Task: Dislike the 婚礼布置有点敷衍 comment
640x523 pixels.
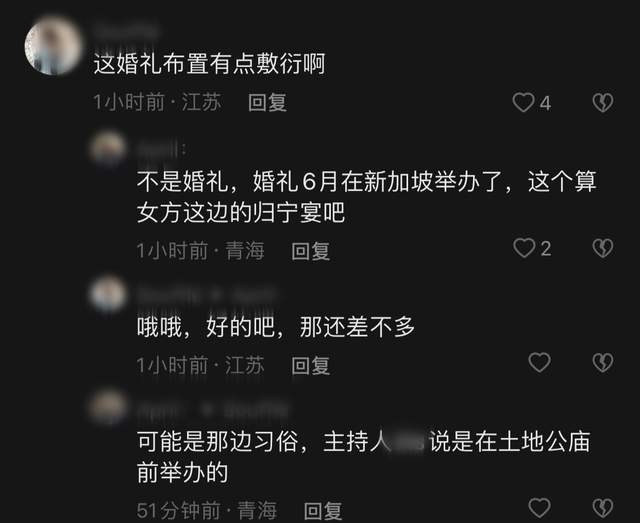Action: tap(602, 102)
